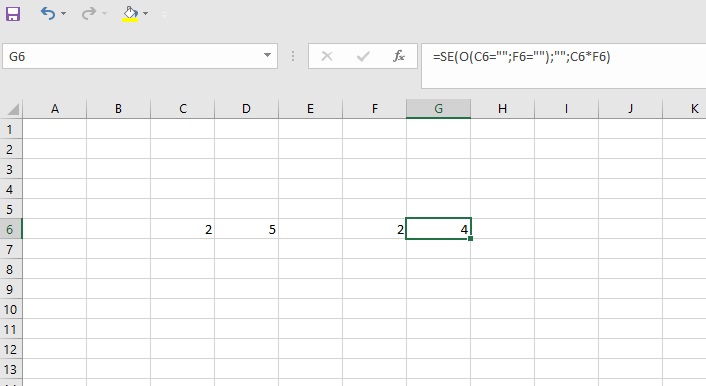Click cell G6 containing 4
The height and width of the screenshot is (386, 706).
tap(439, 229)
